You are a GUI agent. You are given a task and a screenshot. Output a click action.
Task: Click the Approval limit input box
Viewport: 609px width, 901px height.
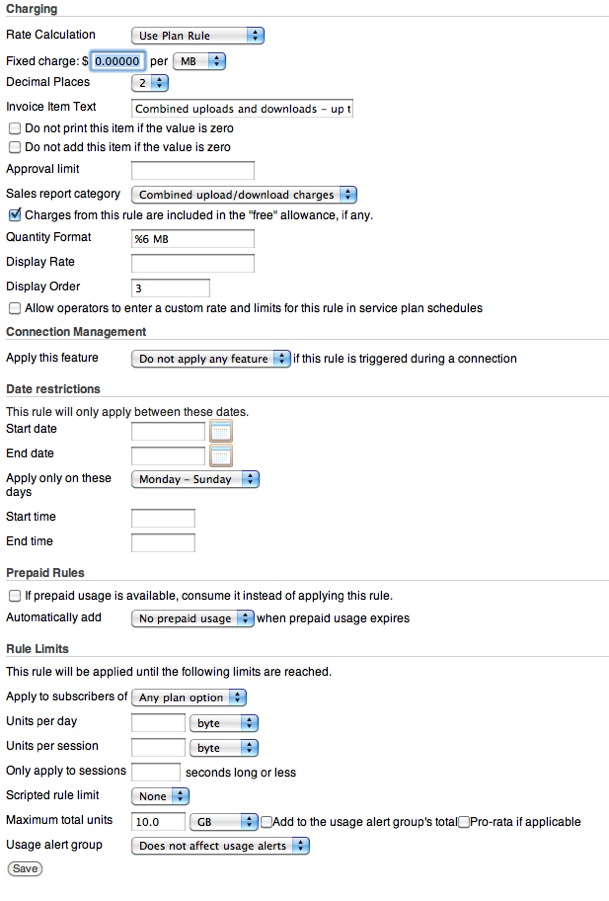[193, 171]
